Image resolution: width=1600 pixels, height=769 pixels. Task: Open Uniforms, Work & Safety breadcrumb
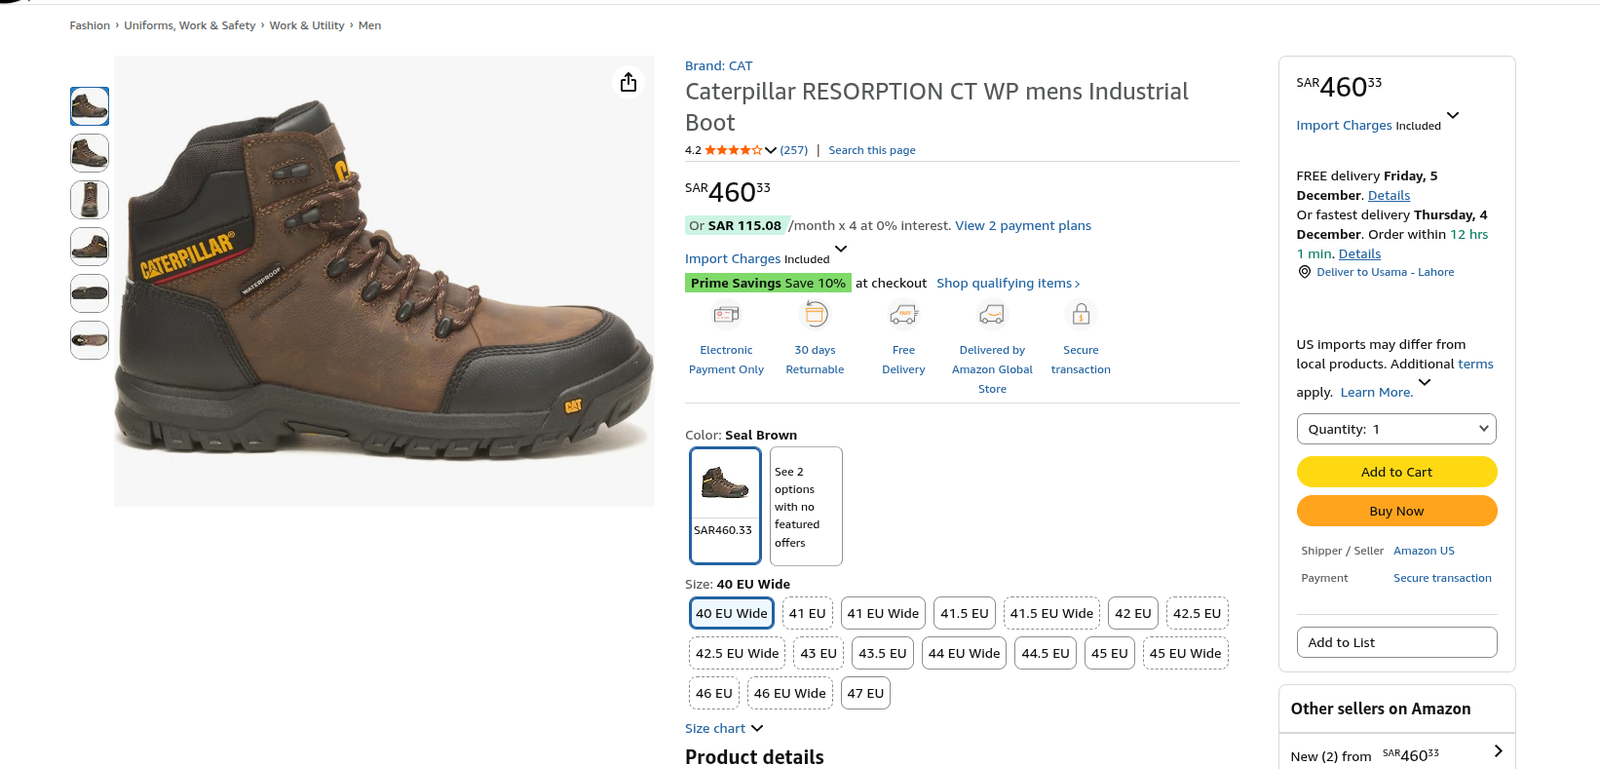coord(189,26)
